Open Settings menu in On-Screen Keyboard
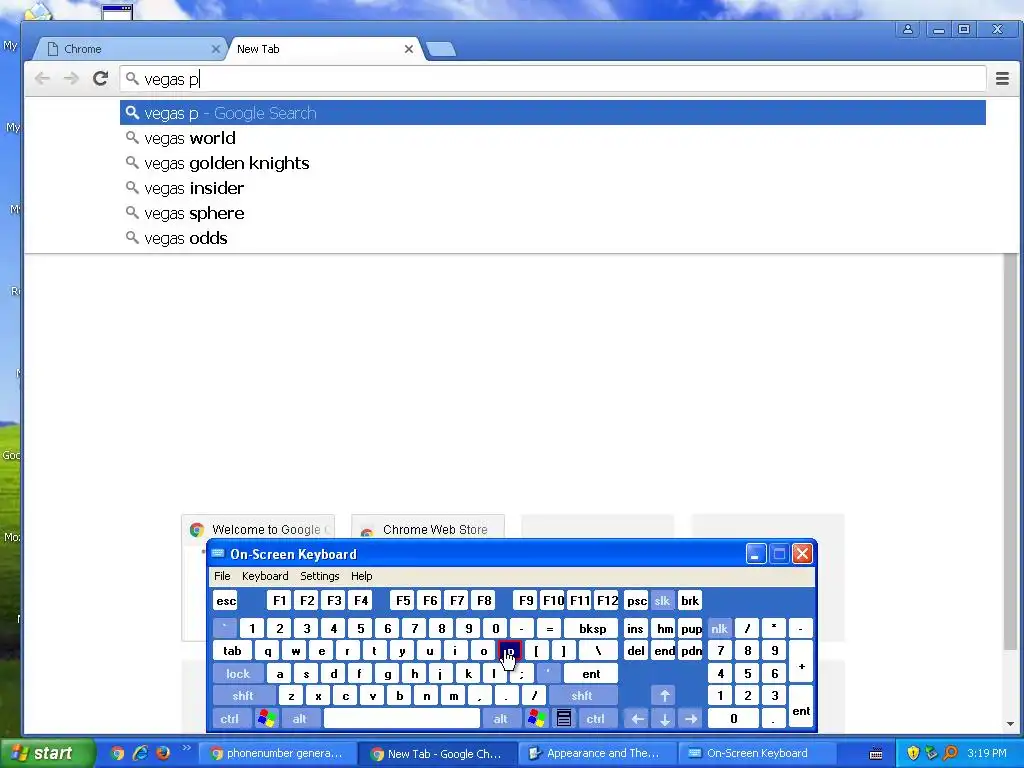 319,576
